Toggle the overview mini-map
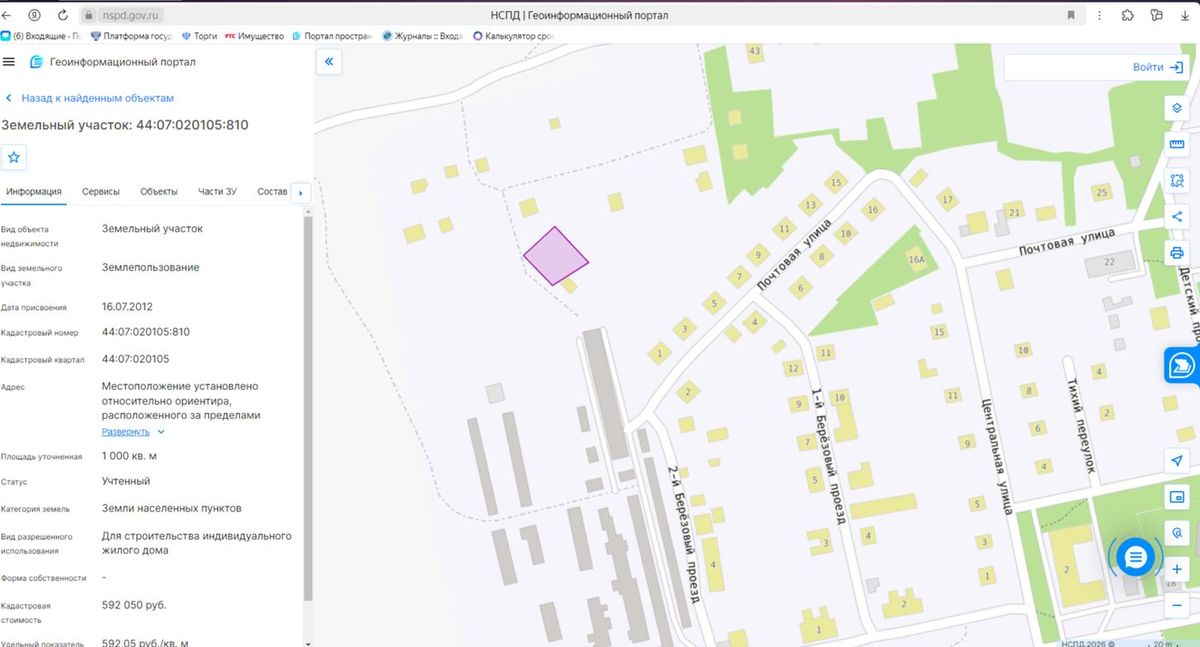1200x647 pixels. point(1177,497)
